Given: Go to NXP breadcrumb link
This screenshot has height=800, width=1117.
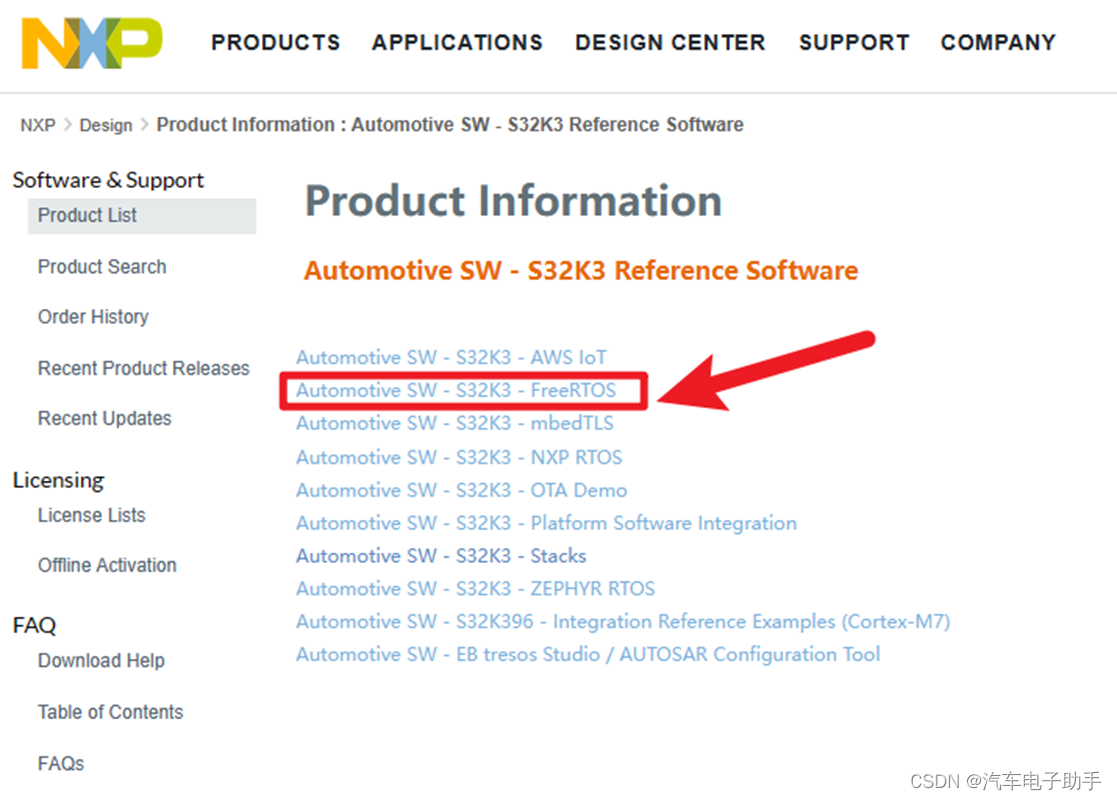Looking at the screenshot, I should pyautogui.click(x=38, y=125).
